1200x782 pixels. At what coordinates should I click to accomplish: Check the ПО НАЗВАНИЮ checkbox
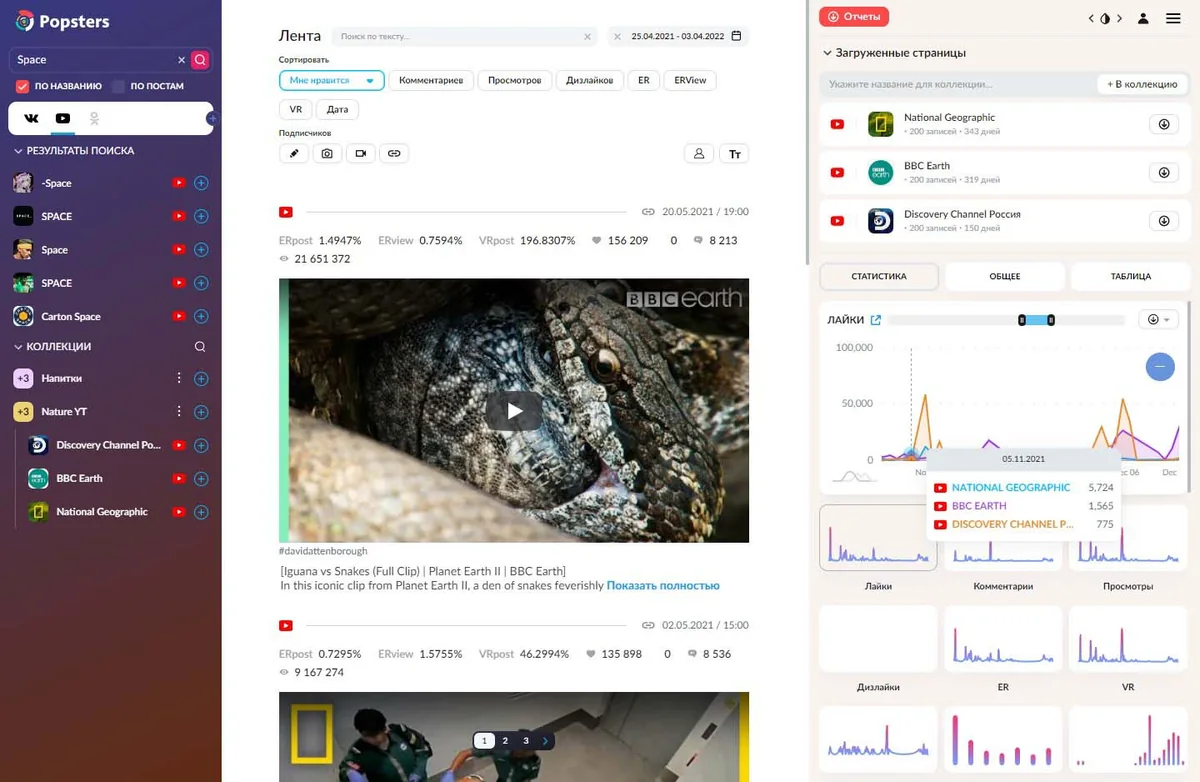click(x=23, y=87)
